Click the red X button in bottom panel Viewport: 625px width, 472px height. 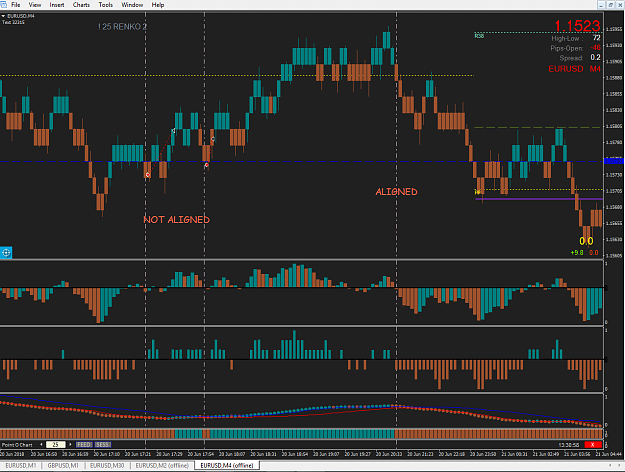point(592,444)
